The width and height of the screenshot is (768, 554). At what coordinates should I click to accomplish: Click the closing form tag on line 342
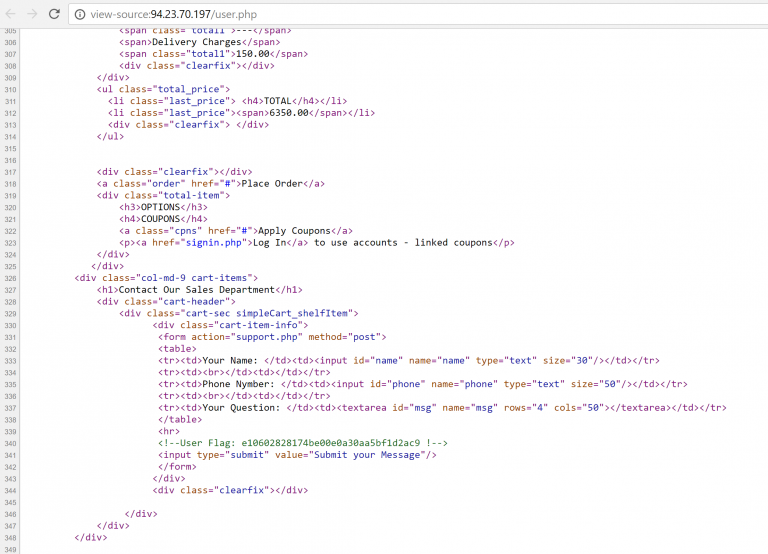tap(177, 467)
